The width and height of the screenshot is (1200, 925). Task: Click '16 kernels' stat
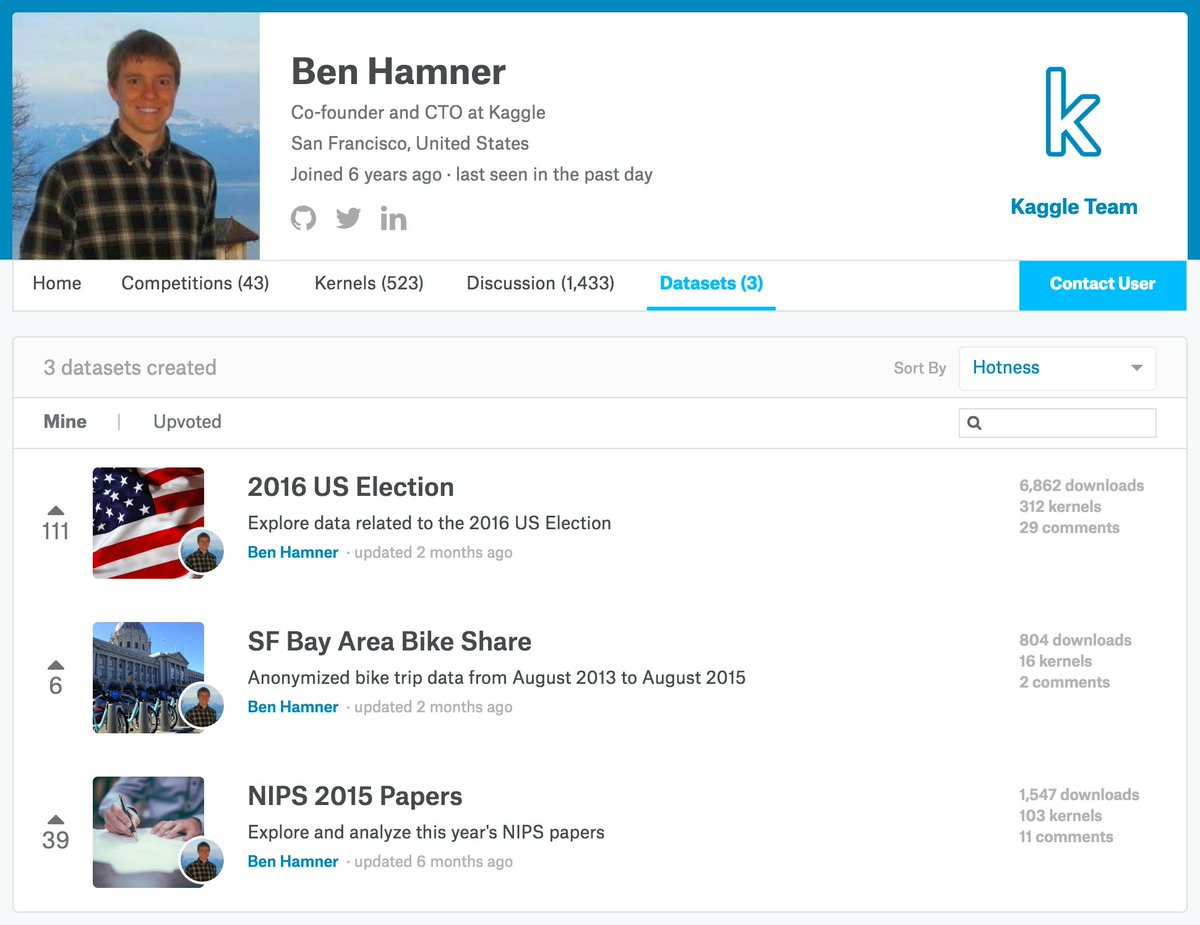[x=1055, y=661]
